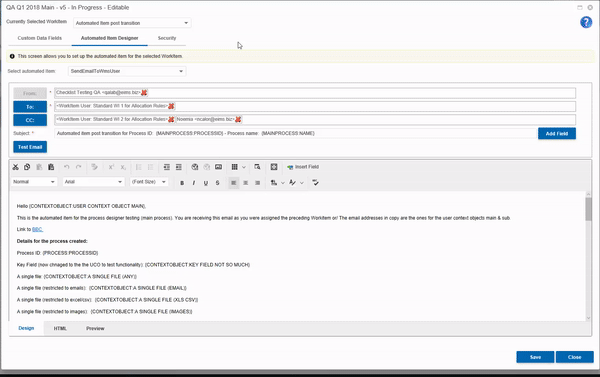Pick background highlight color

coord(274,183)
